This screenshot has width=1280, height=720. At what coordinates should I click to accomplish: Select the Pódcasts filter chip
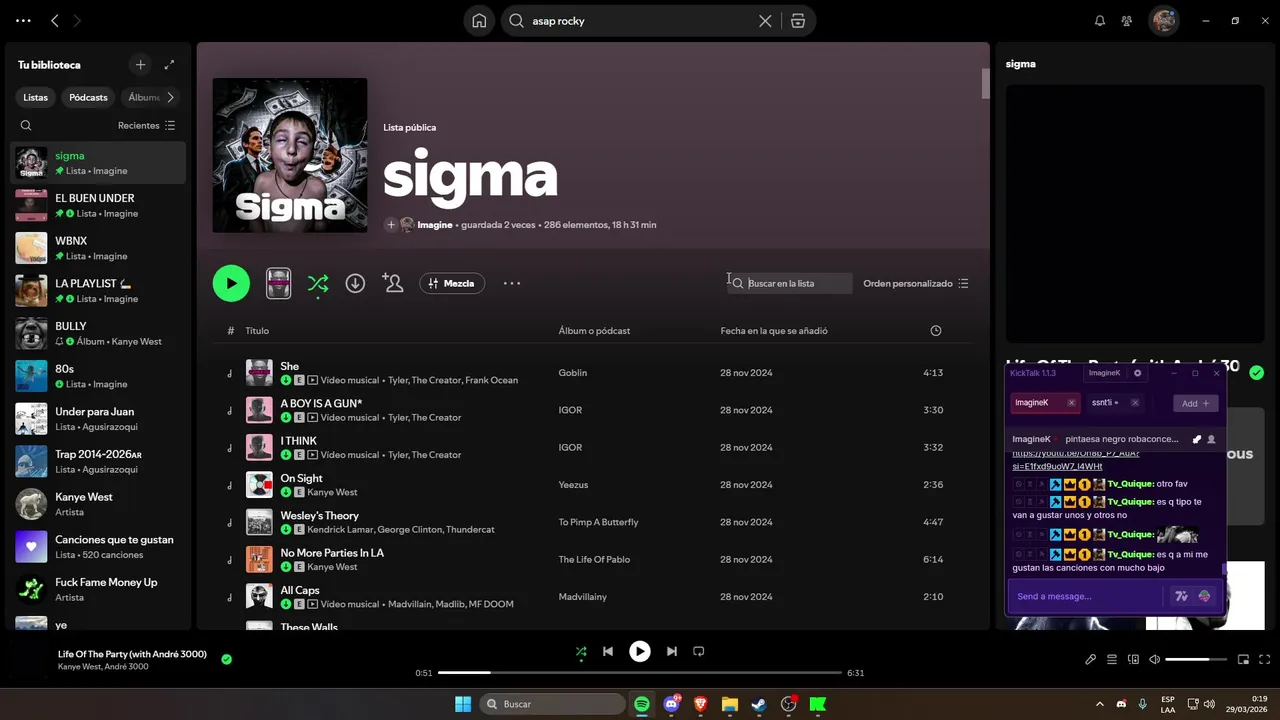(88, 97)
